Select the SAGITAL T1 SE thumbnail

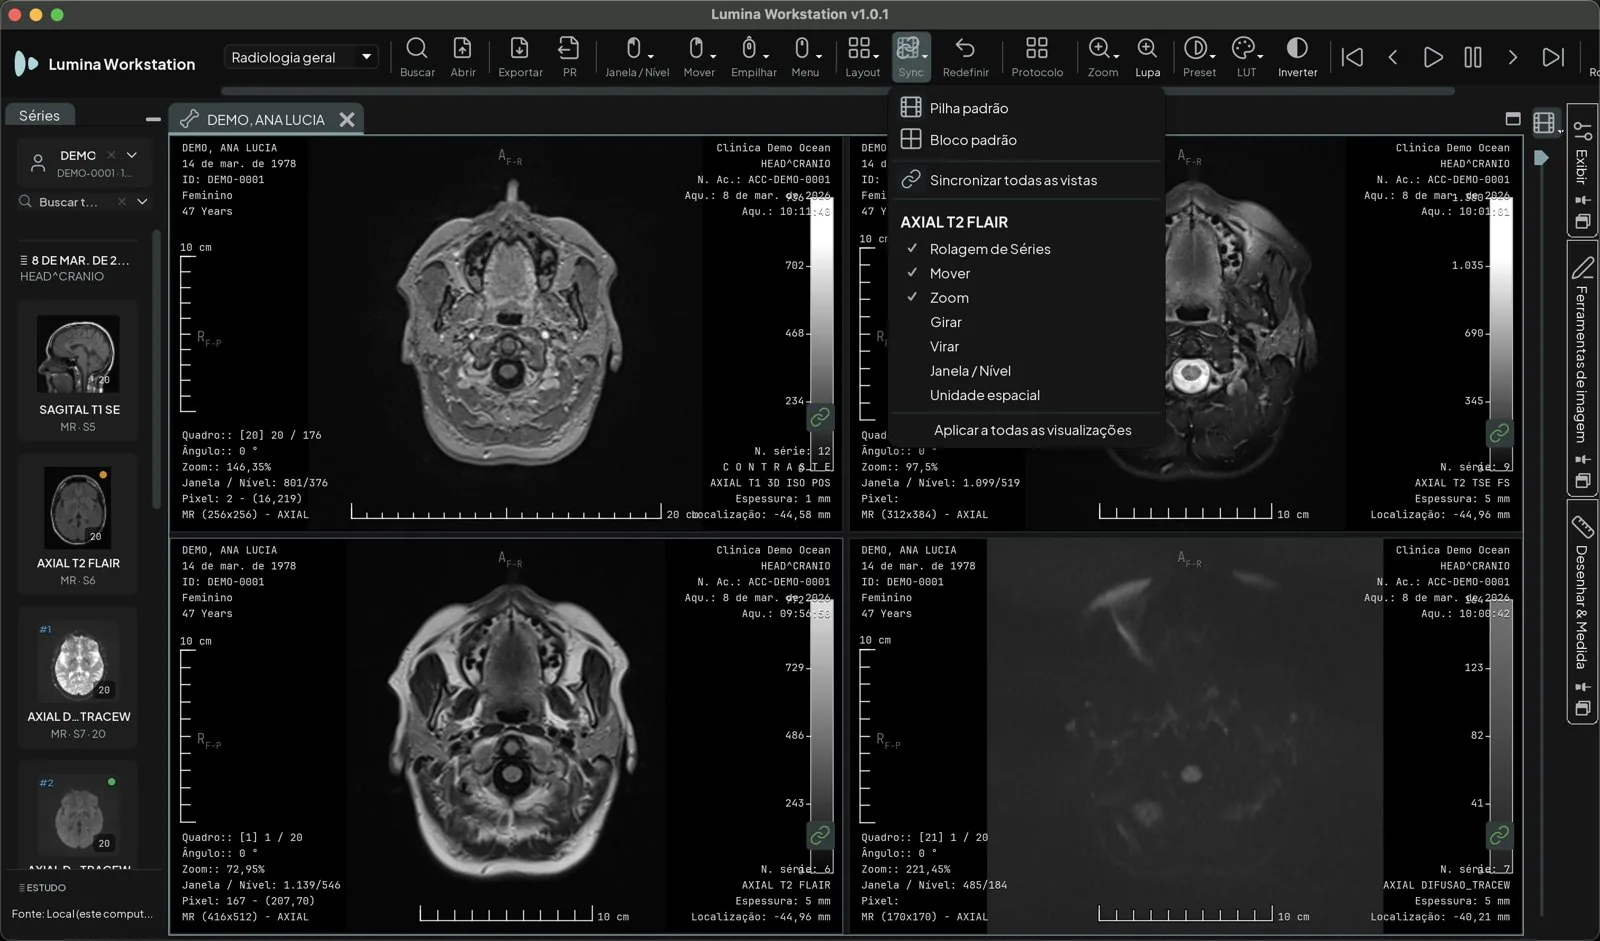coord(79,370)
